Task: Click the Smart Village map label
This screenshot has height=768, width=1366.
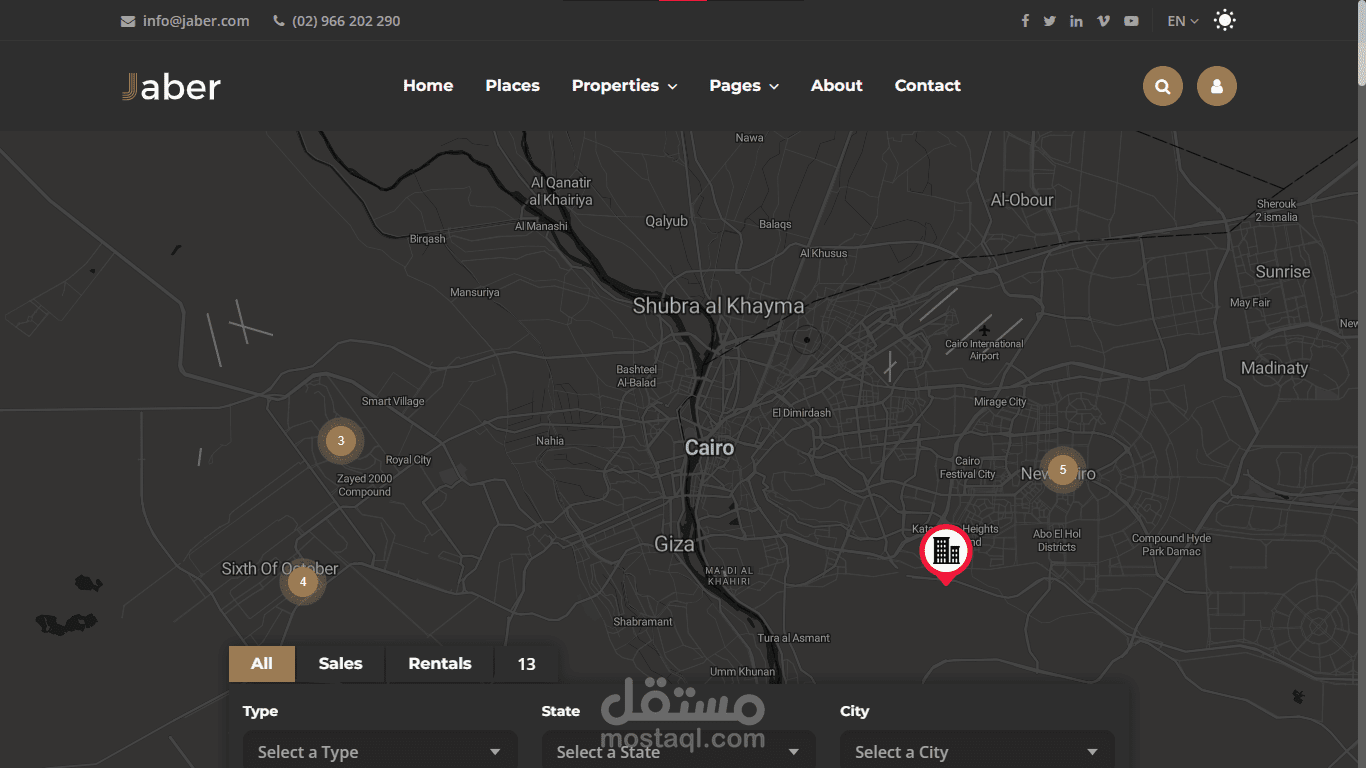Action: tap(393, 401)
